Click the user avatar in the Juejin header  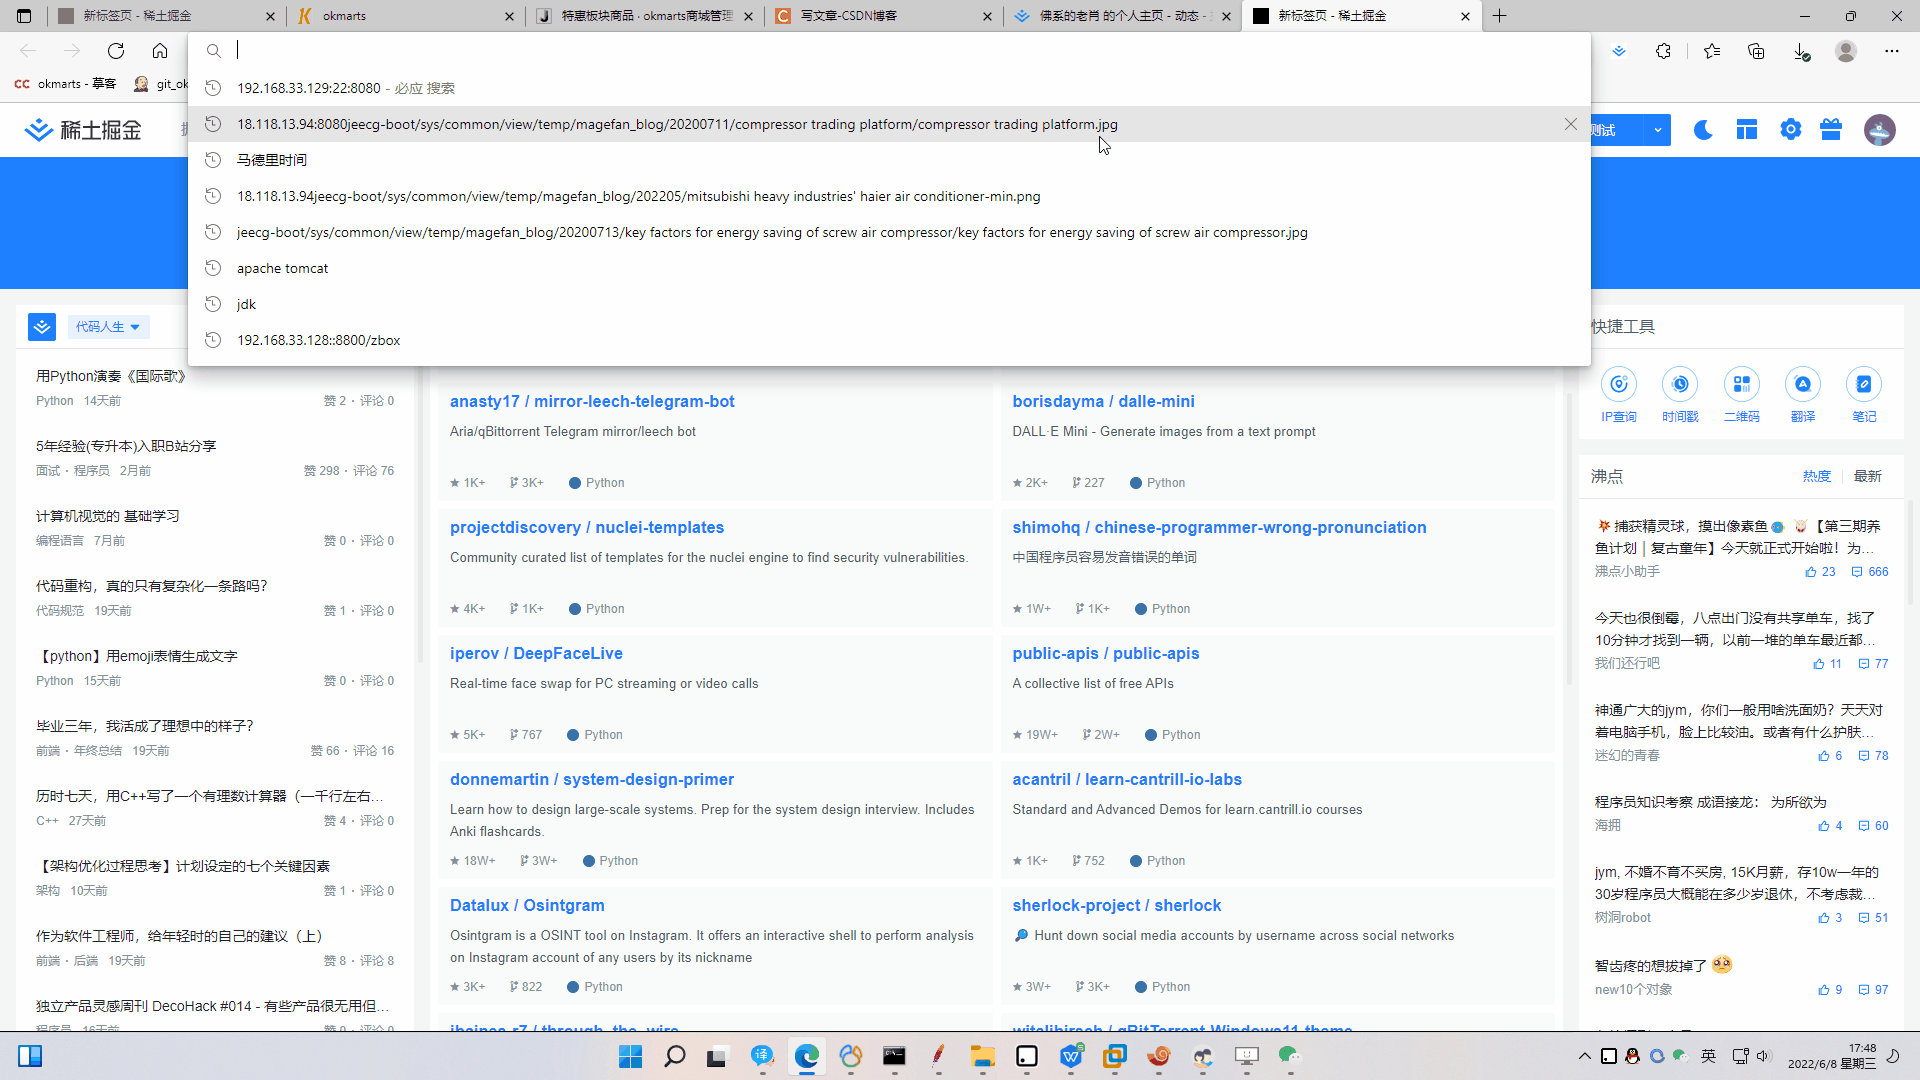pyautogui.click(x=1881, y=129)
